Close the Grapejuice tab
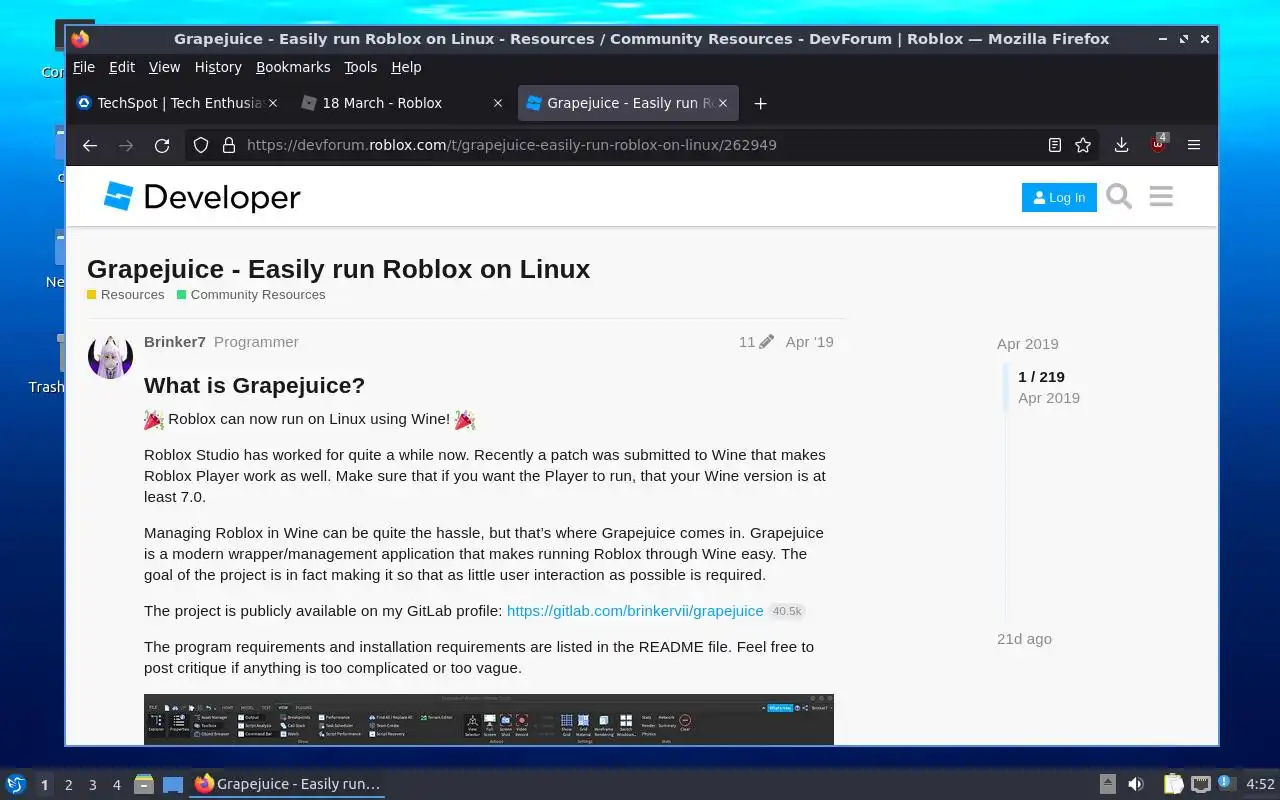 coord(723,103)
